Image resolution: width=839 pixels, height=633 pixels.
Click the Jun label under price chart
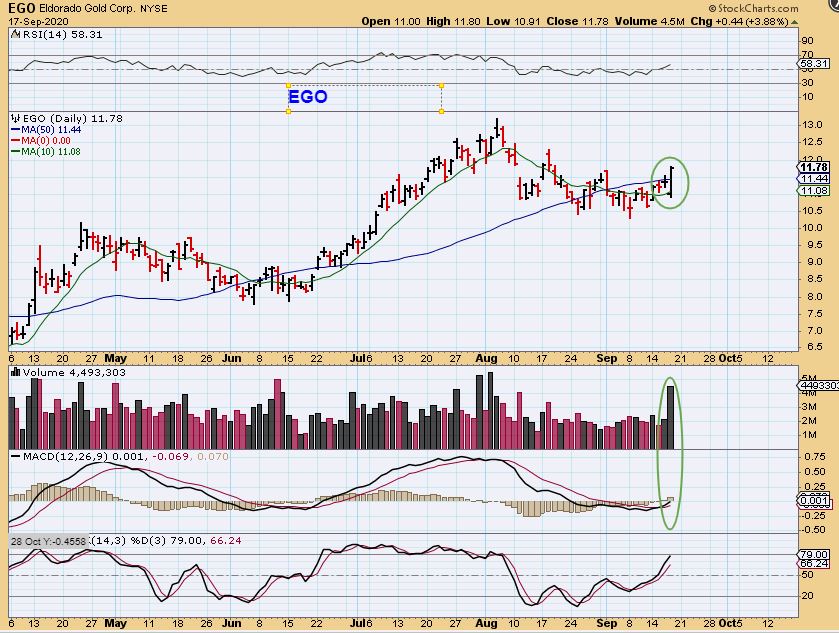click(232, 359)
